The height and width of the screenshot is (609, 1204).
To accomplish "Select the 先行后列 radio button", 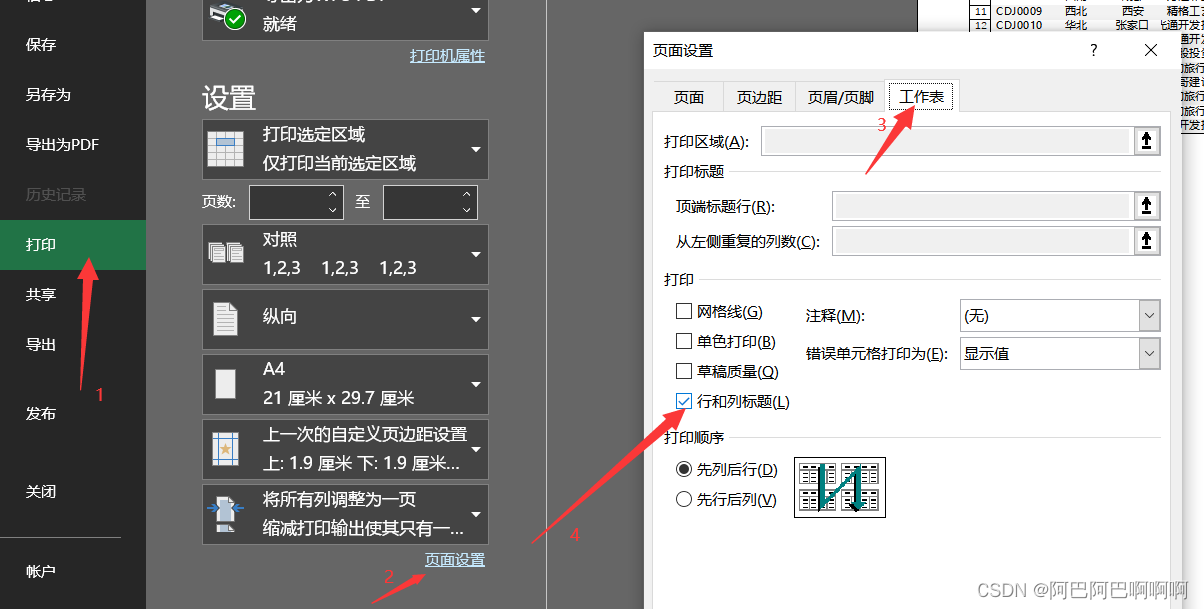I will [x=682, y=499].
